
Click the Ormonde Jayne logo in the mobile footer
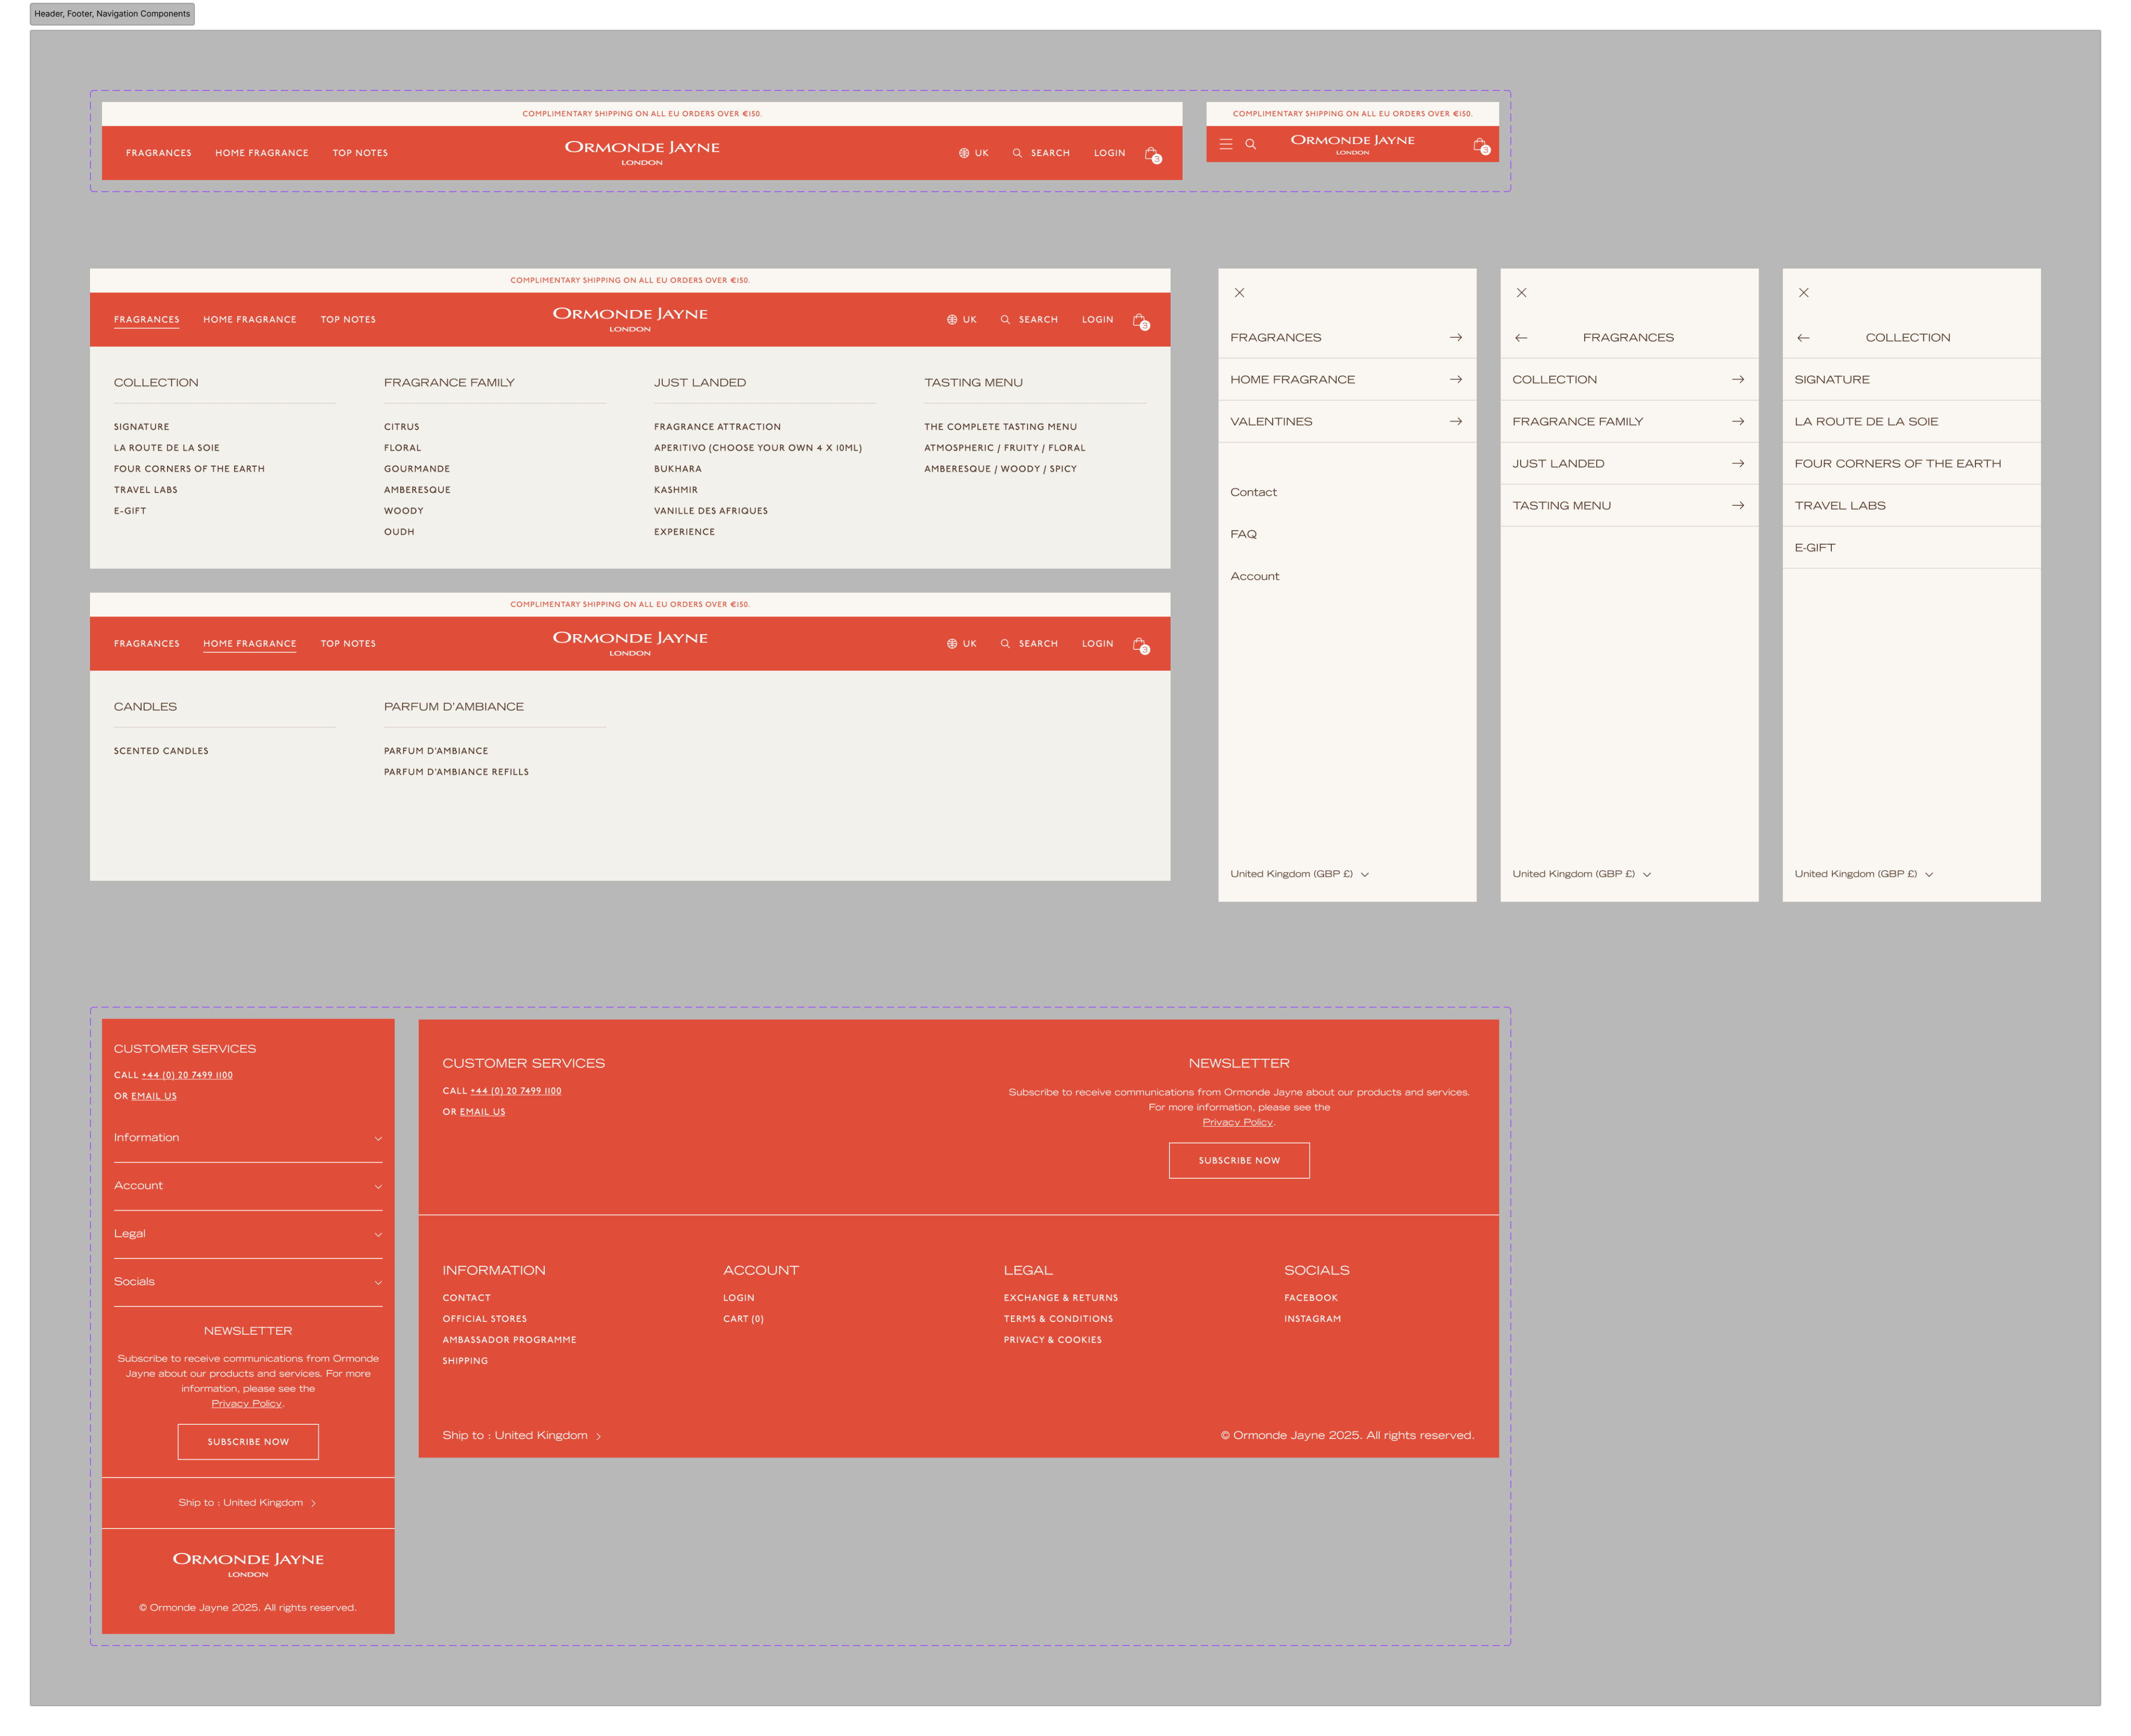(x=248, y=1564)
